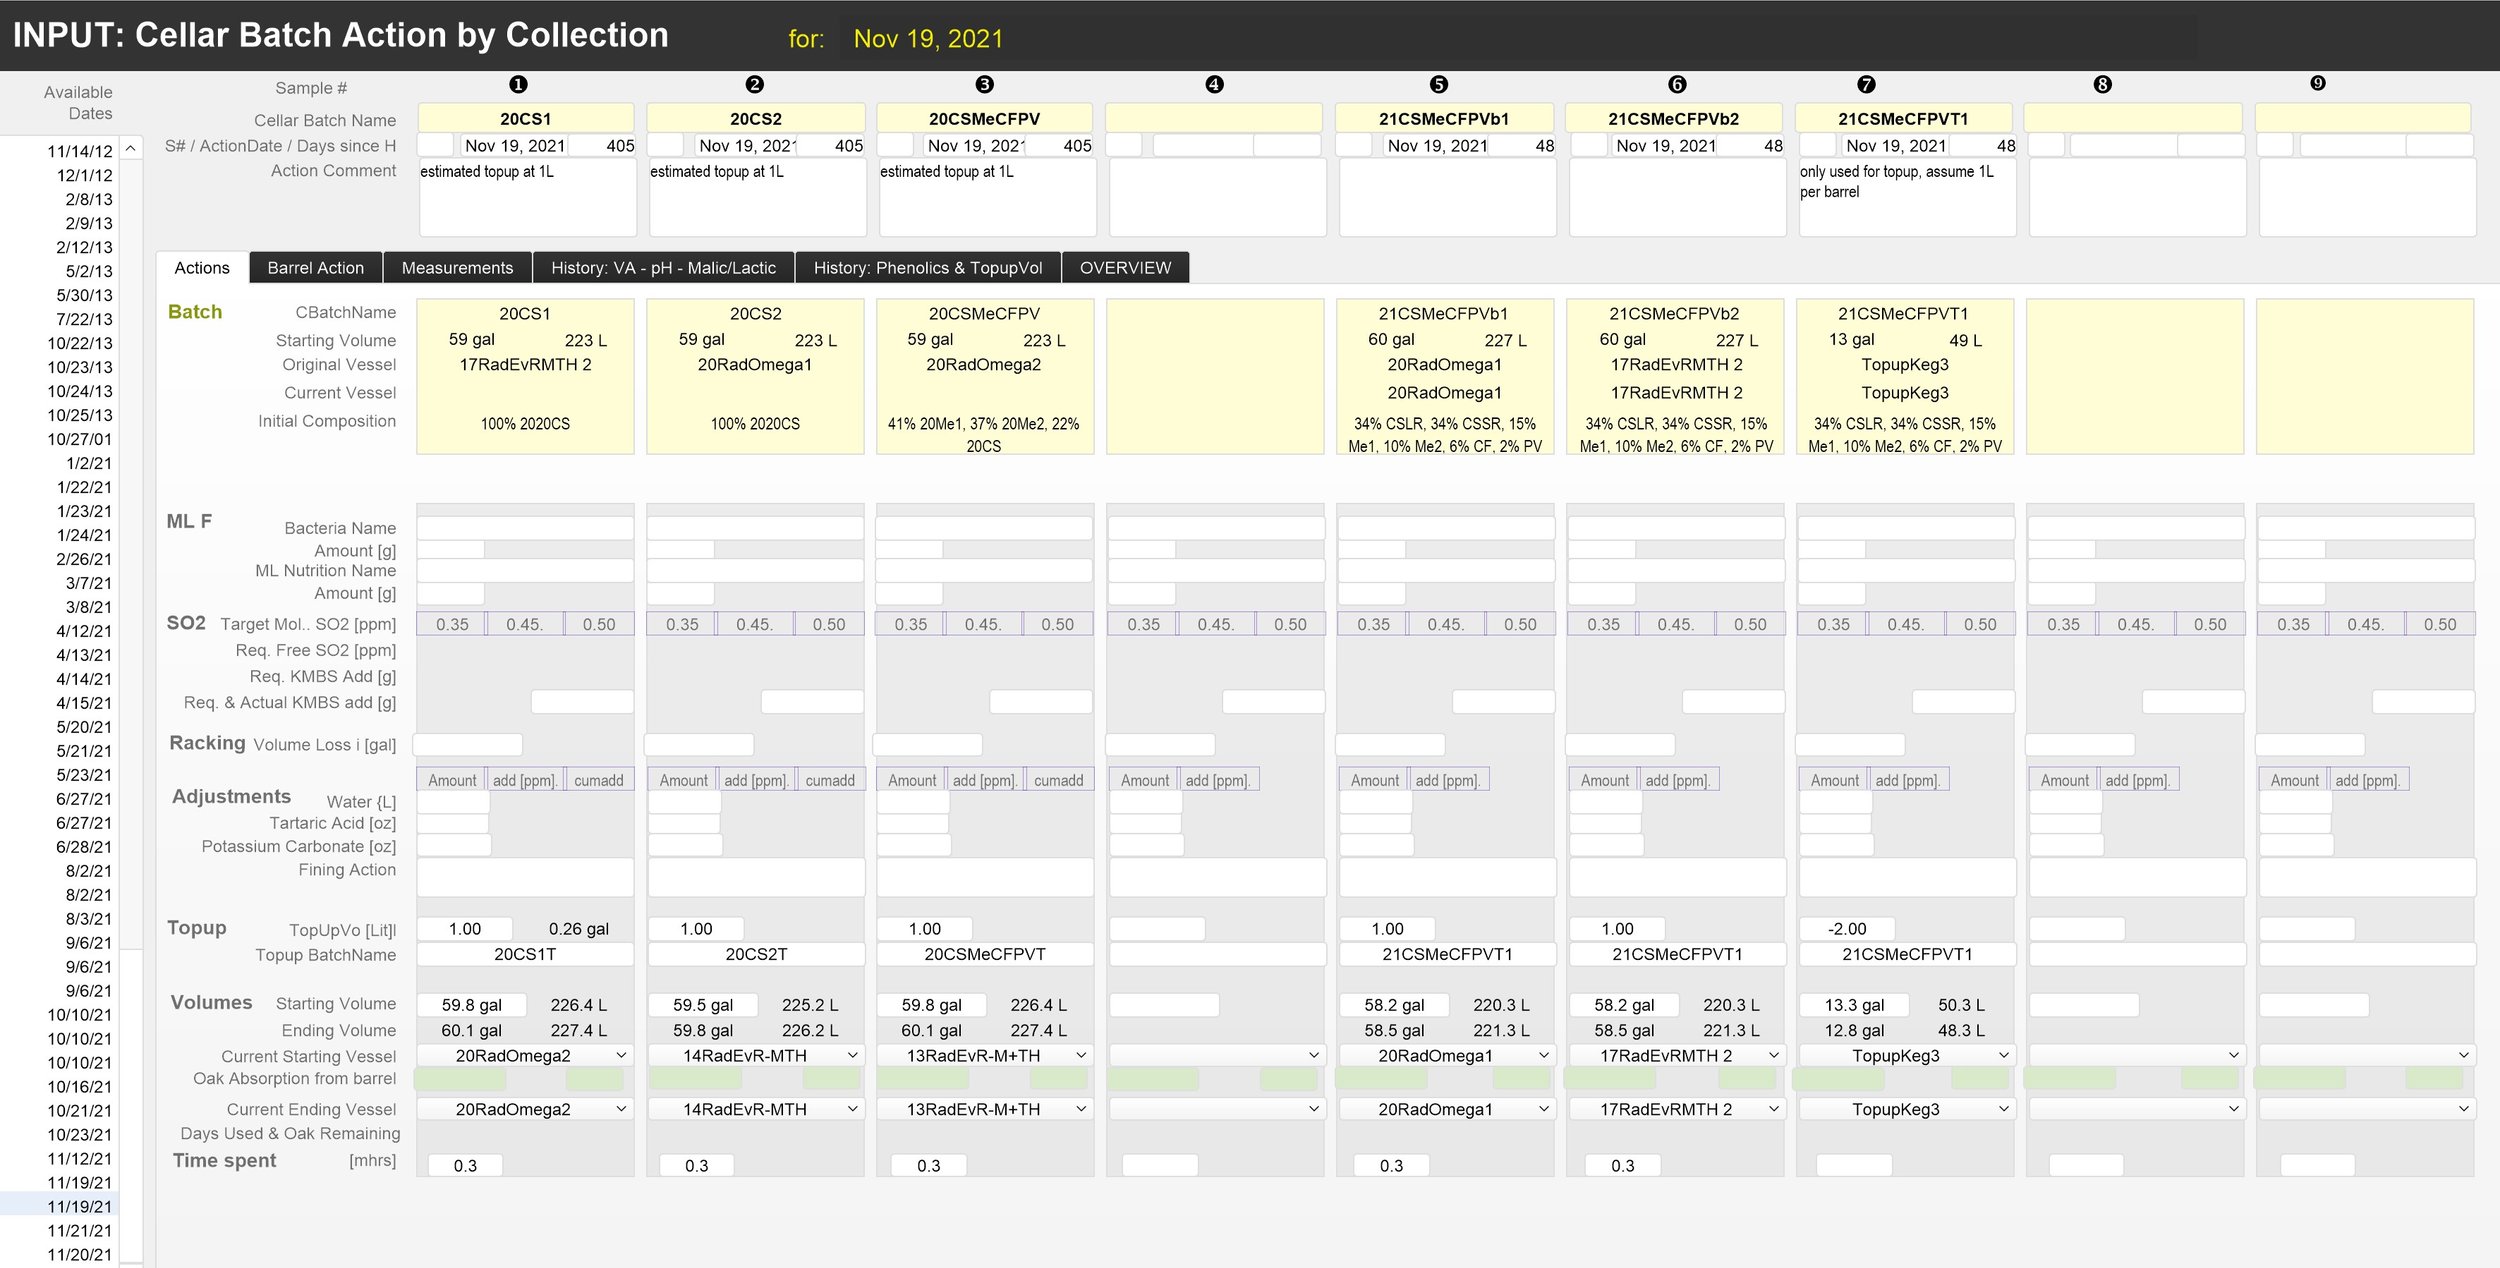Image resolution: width=2500 pixels, height=1268 pixels.
Task: Click Starting Volume 59.8 gal for 20CS1
Action: (471, 1005)
